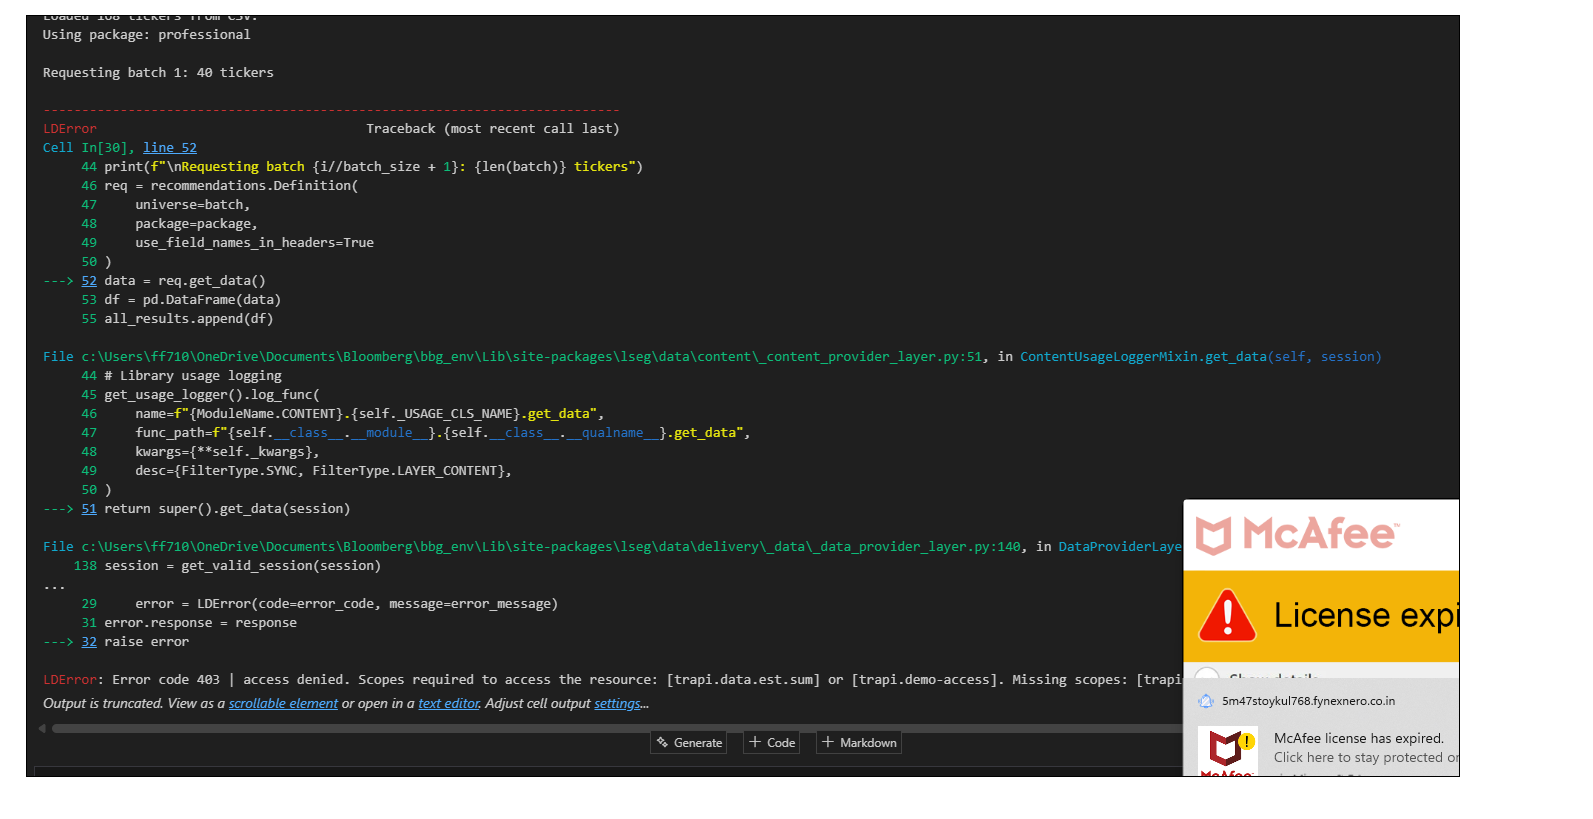Click the 'all_results.append(df)' code line
1593x819 pixels.
189,319
